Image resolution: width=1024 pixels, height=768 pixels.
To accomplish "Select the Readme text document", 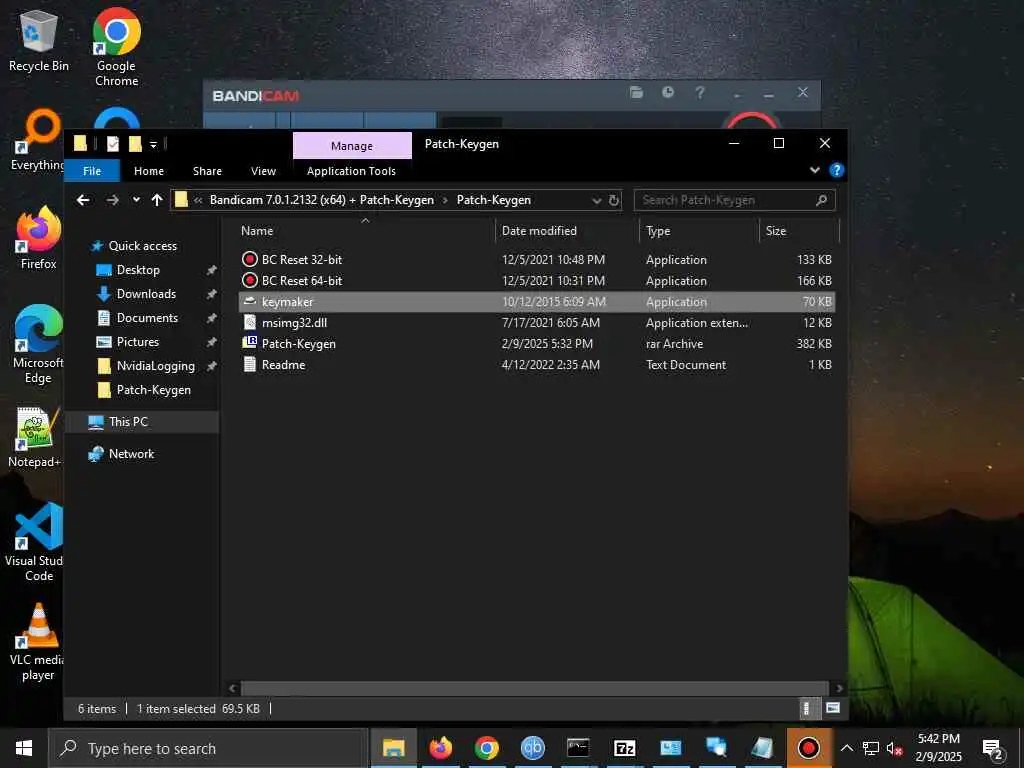I will pyautogui.click(x=537, y=364).
